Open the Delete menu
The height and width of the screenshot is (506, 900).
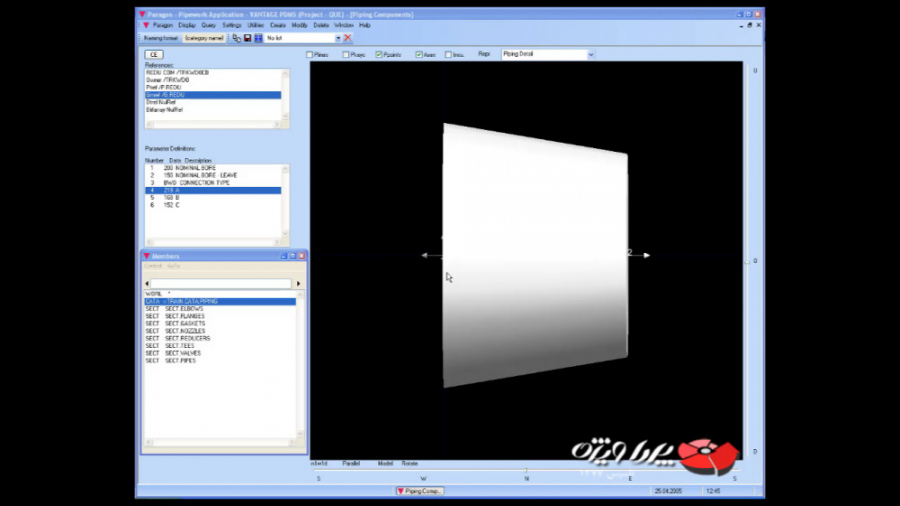[x=321, y=25]
